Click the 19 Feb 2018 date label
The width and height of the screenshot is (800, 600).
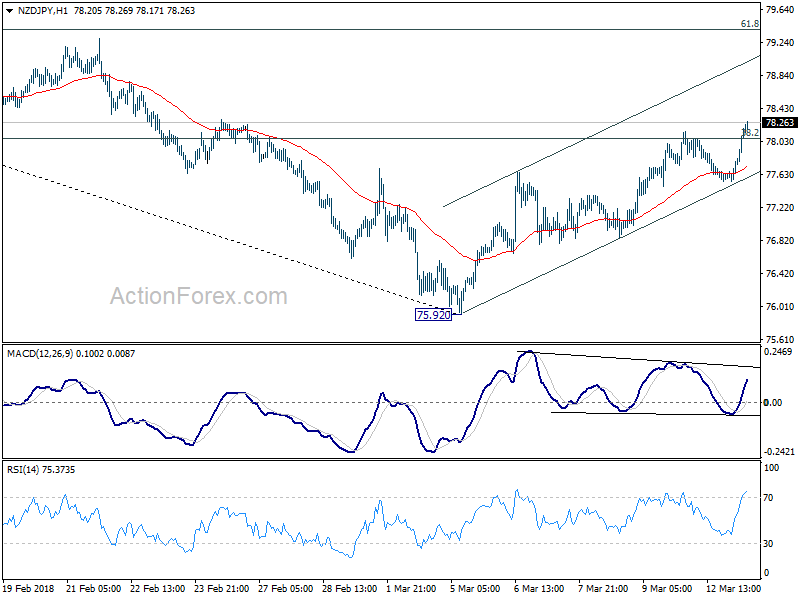click(29, 589)
